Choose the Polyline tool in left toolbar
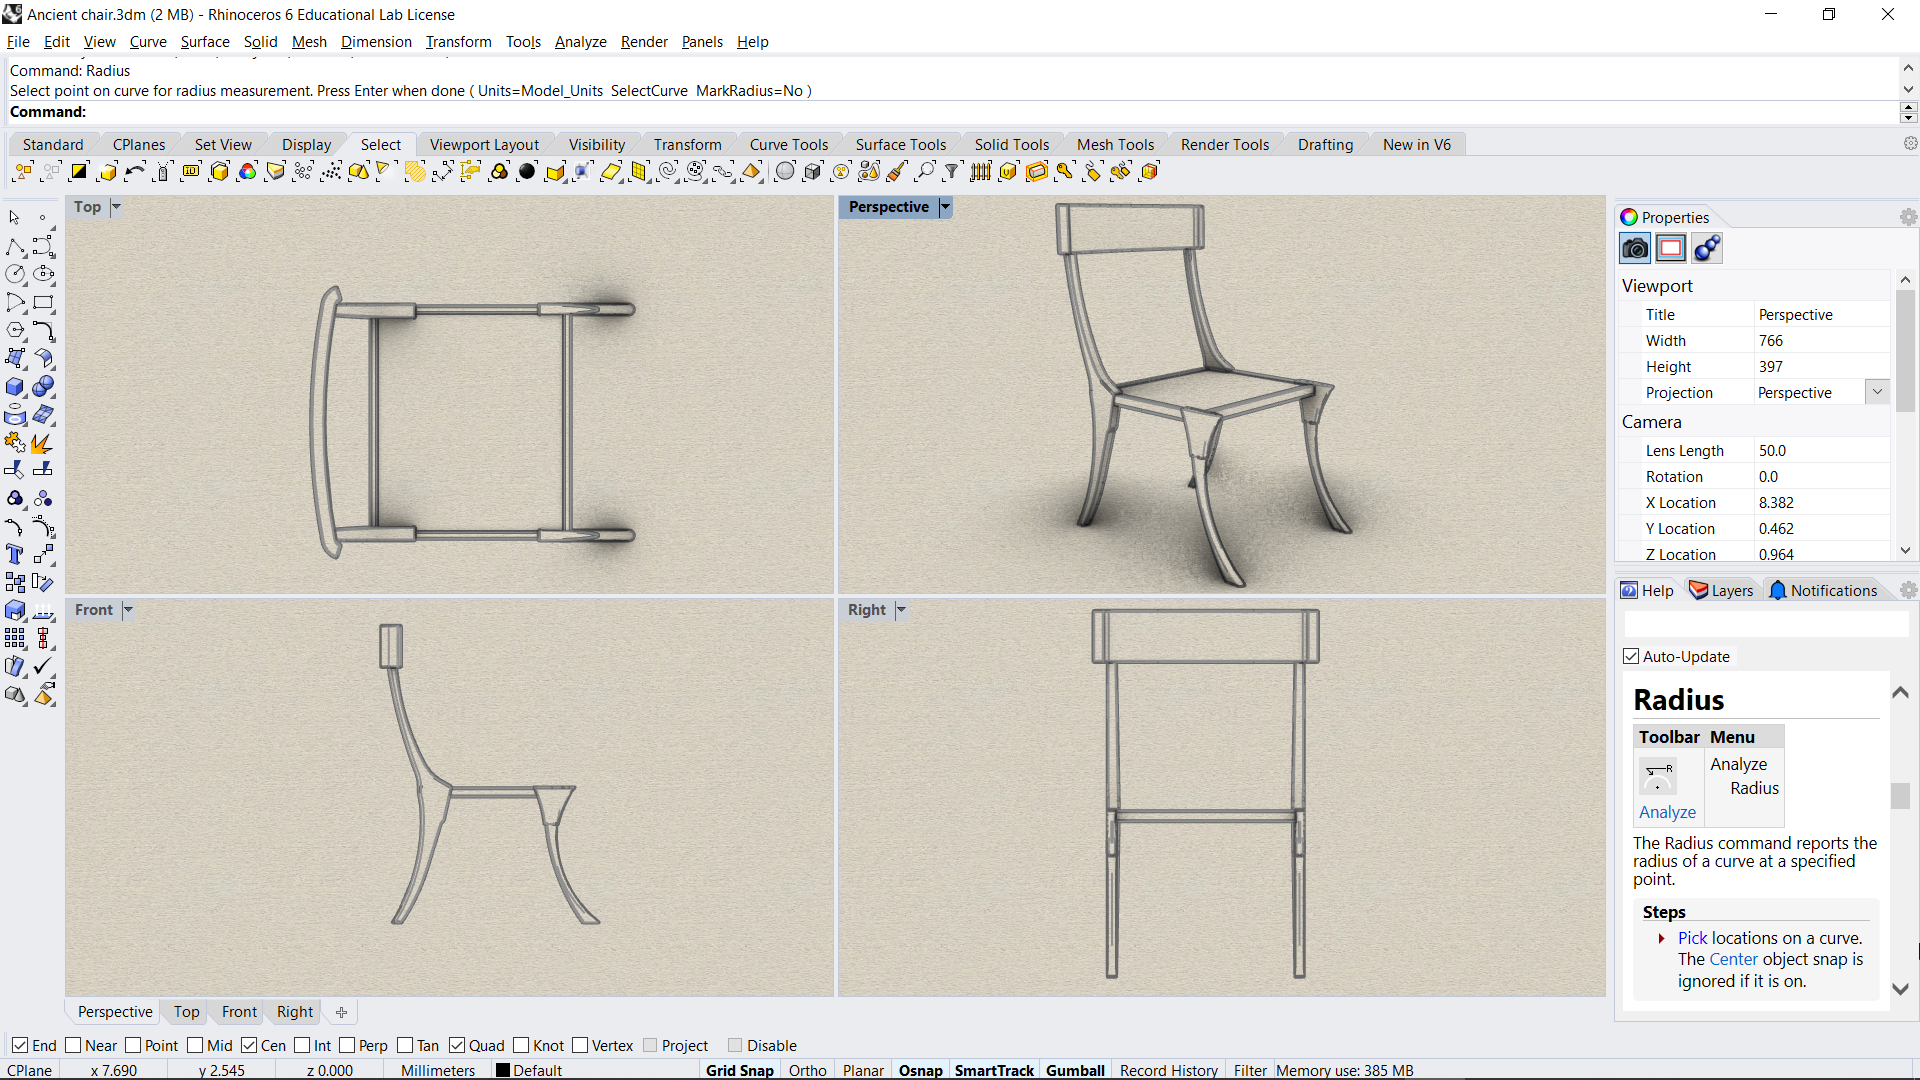 tap(15, 246)
